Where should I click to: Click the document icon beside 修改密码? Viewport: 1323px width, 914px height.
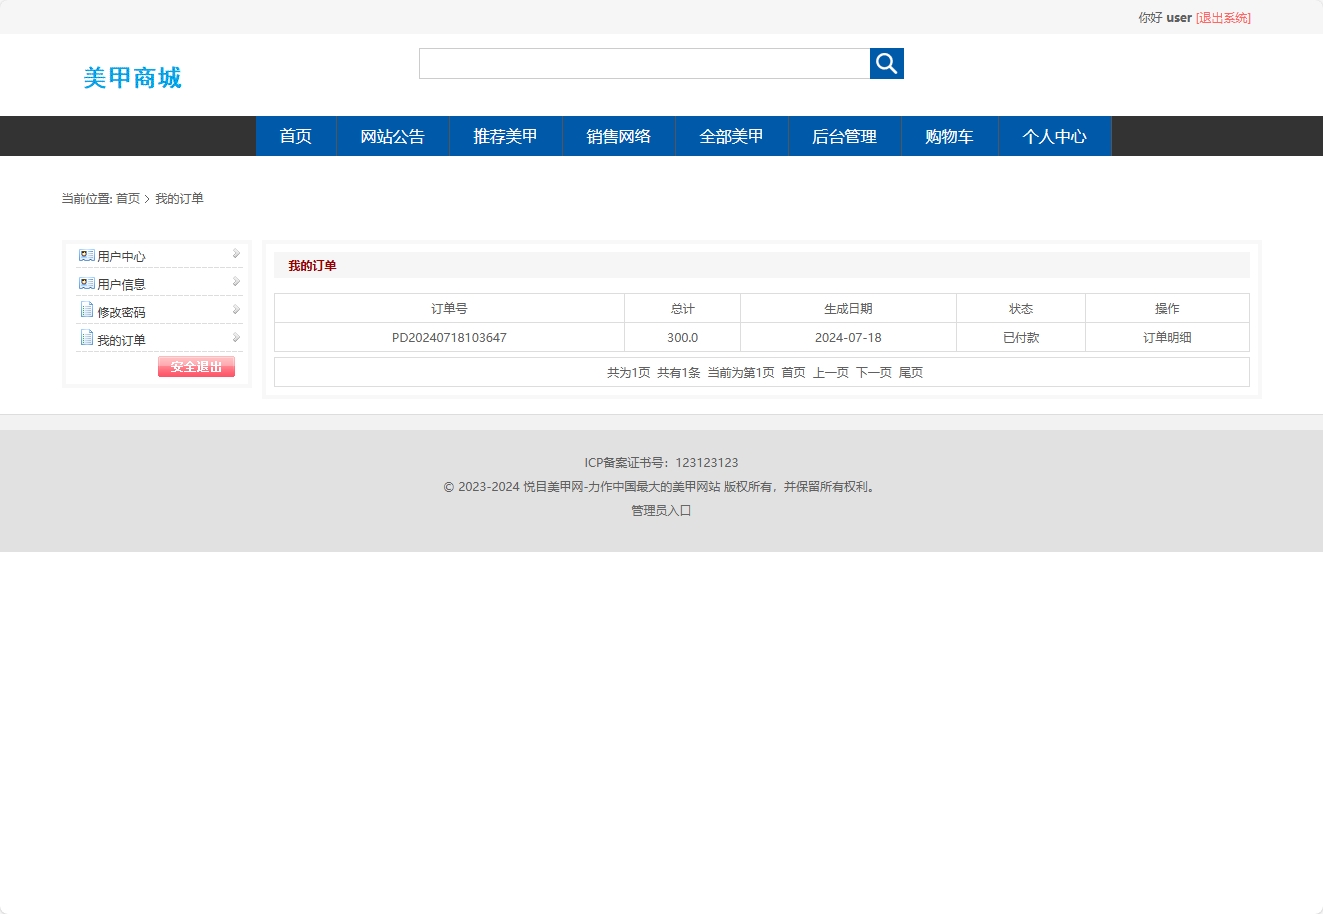pos(87,310)
